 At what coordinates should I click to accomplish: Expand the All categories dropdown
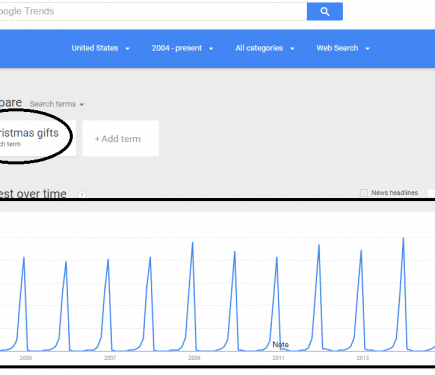tap(265, 48)
